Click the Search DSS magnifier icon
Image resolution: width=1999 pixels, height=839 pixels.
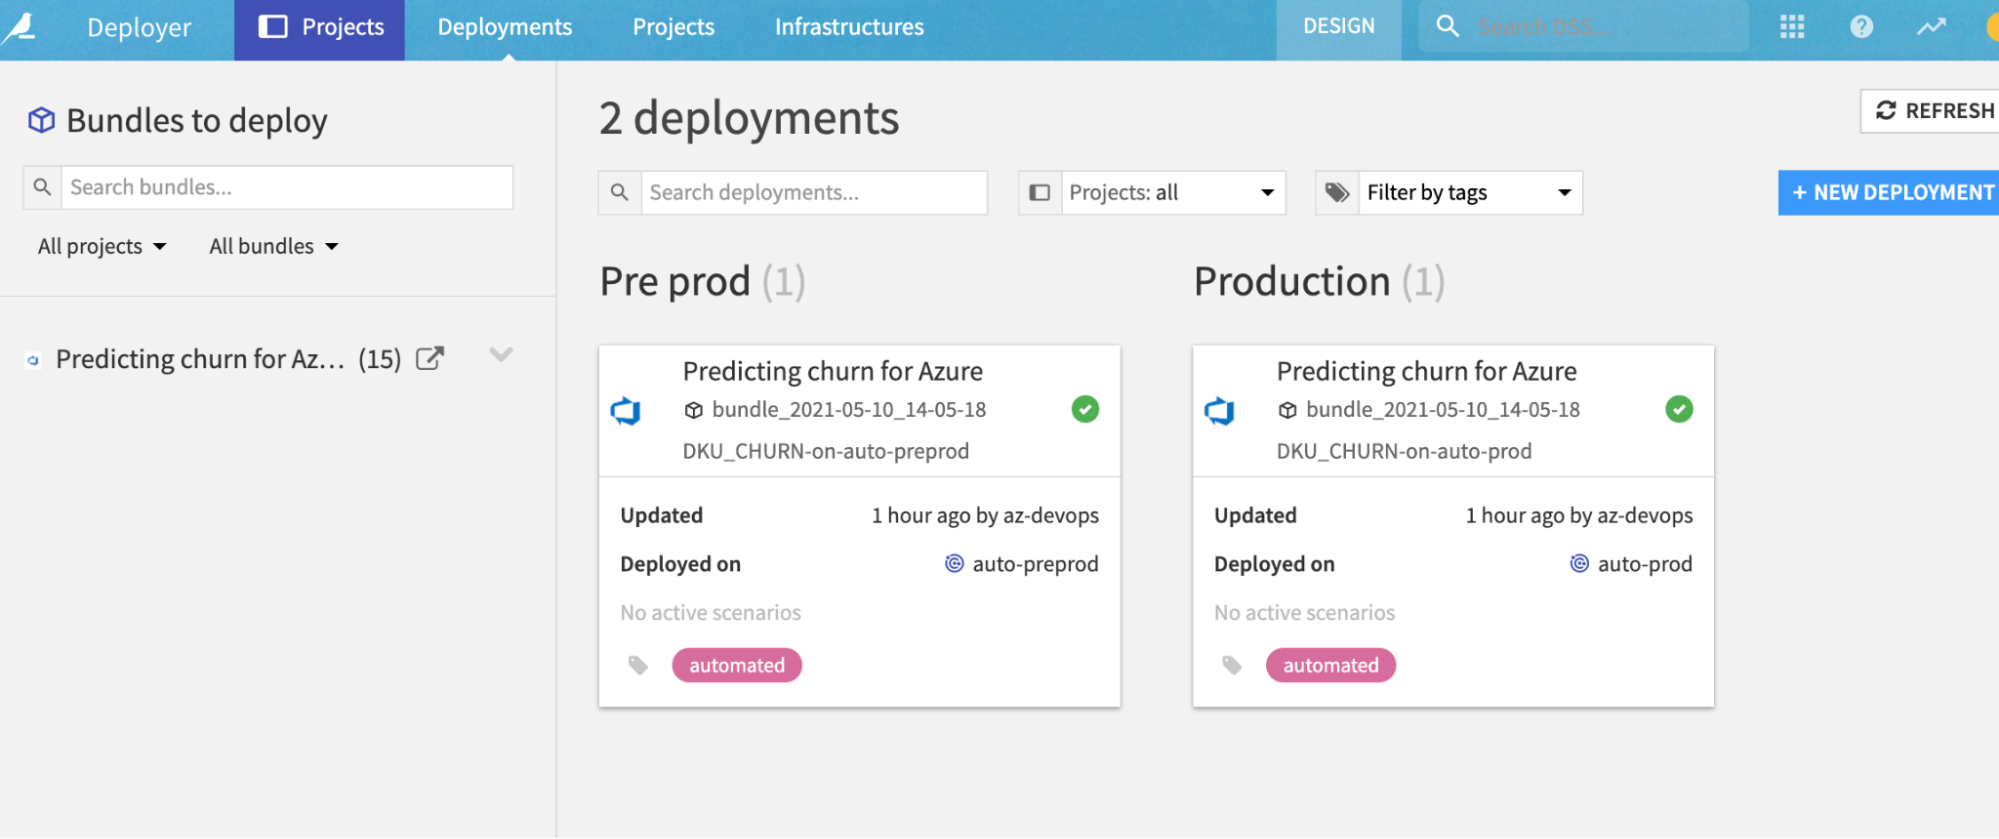tap(1447, 27)
